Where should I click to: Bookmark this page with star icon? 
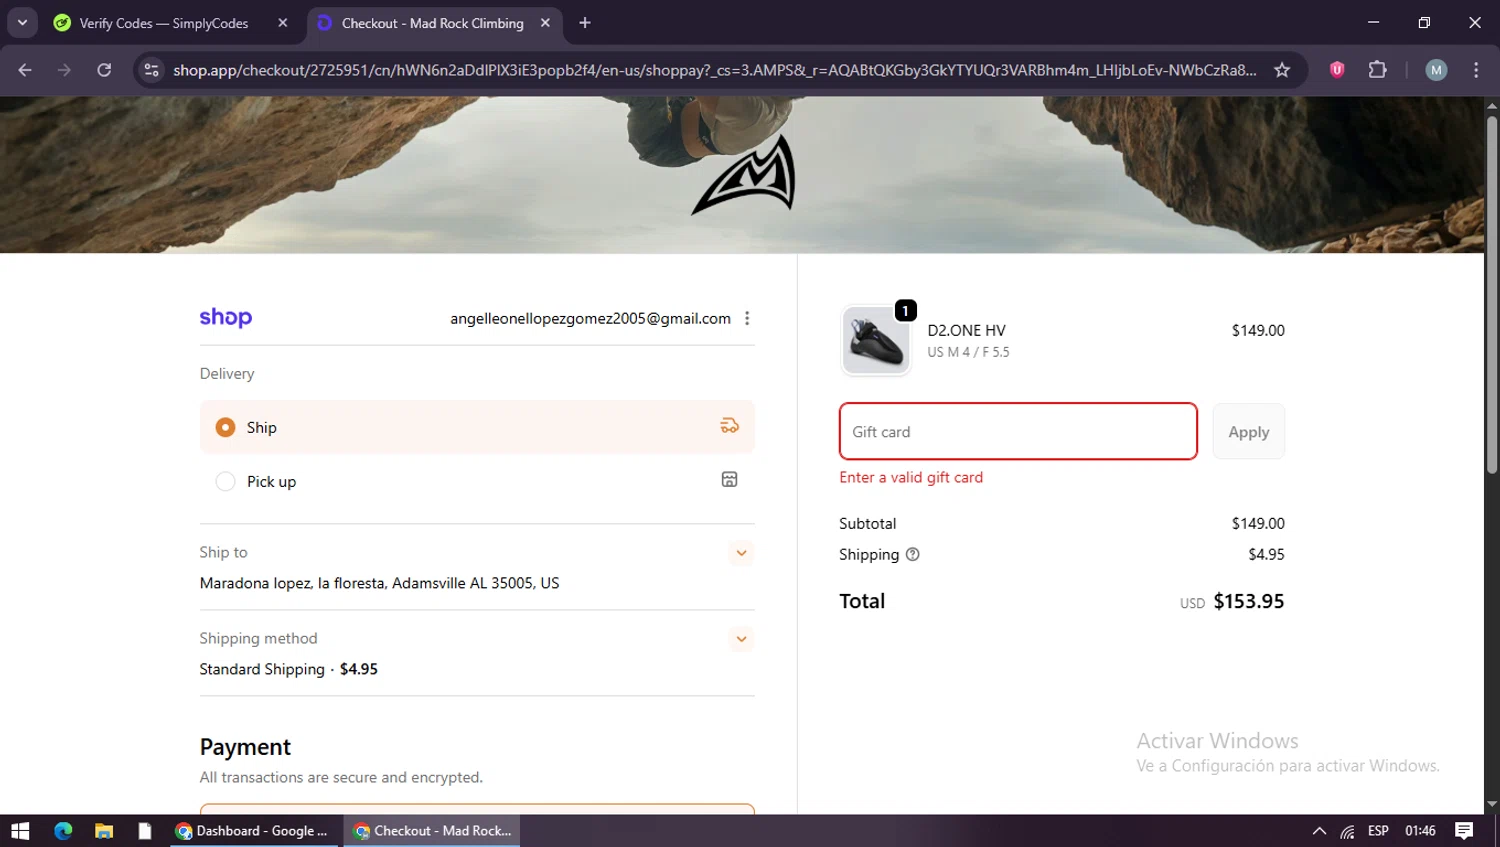pyautogui.click(x=1282, y=70)
